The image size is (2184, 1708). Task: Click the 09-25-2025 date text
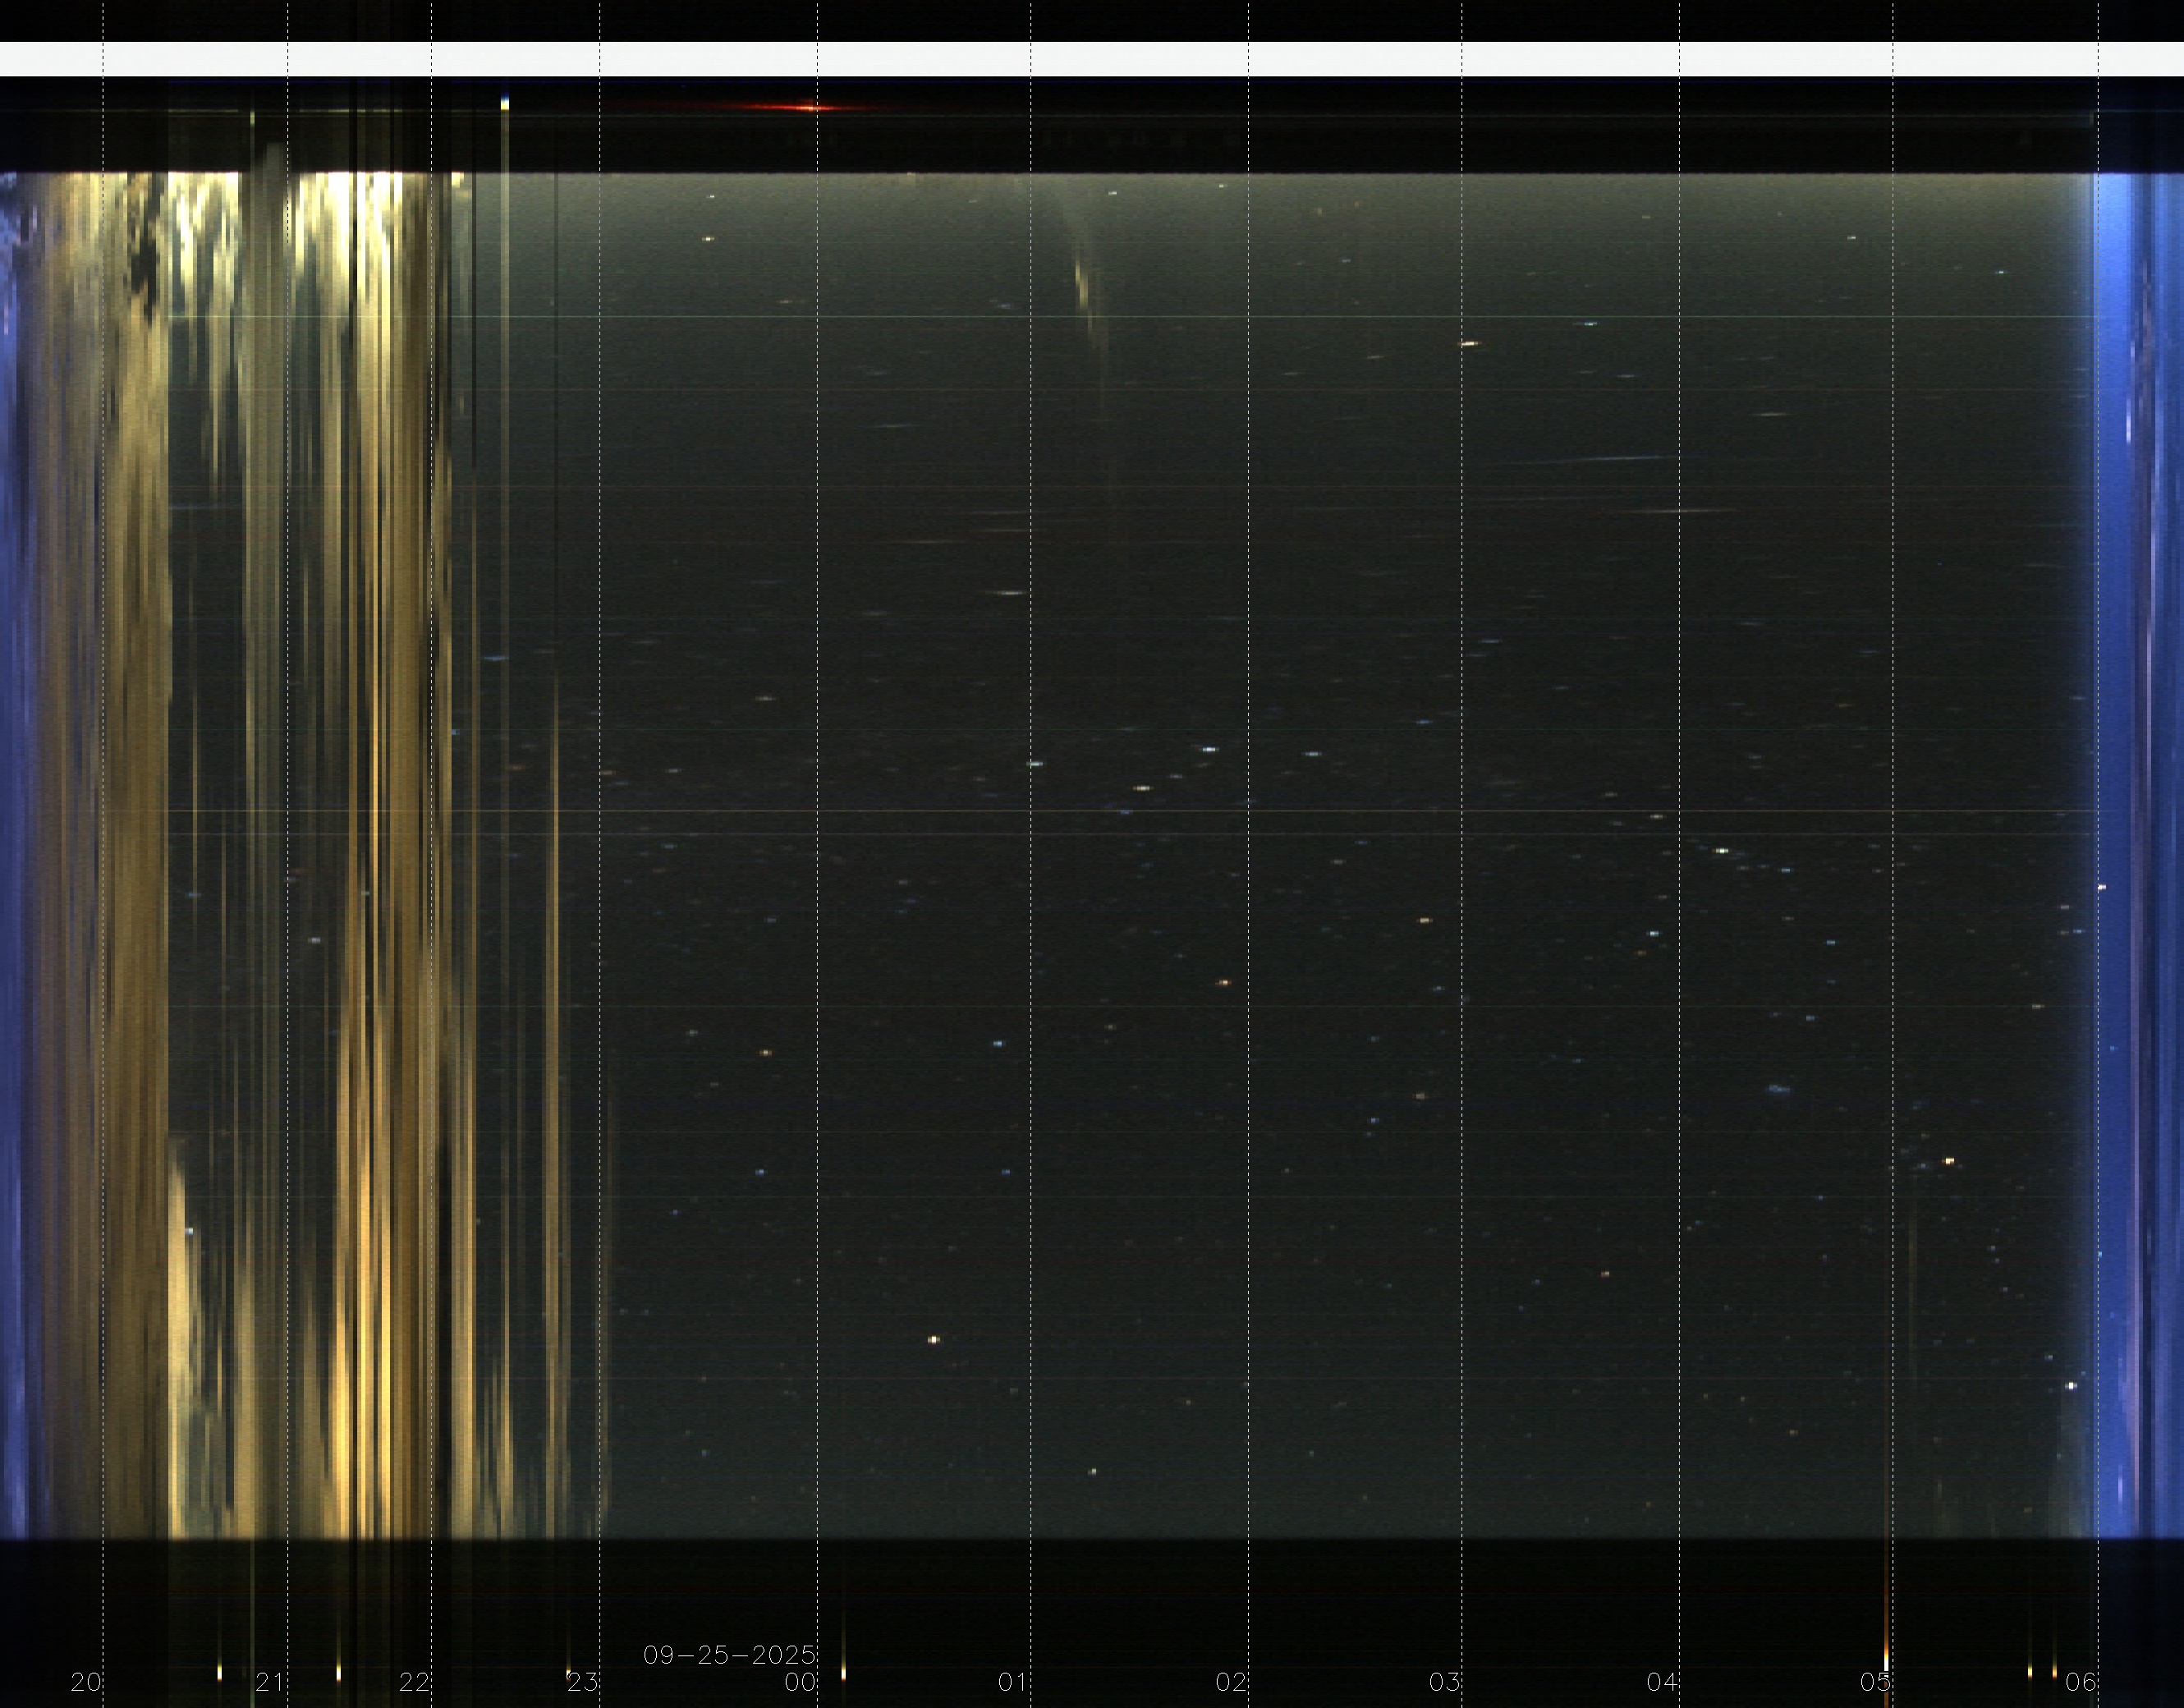[729, 1655]
